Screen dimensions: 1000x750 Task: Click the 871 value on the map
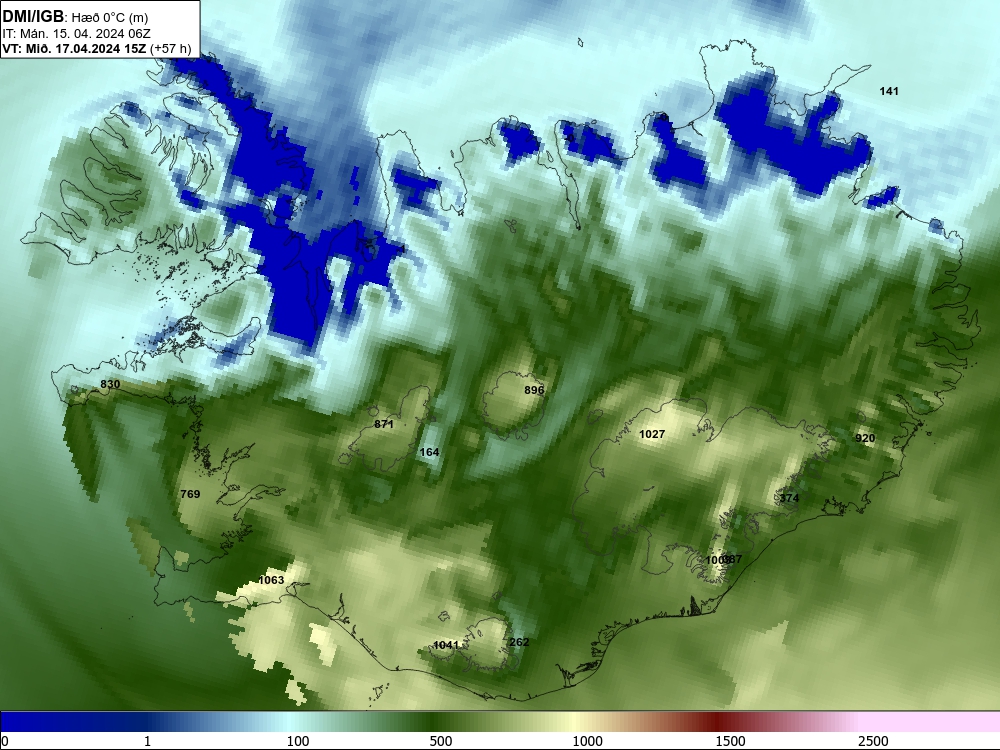(384, 424)
